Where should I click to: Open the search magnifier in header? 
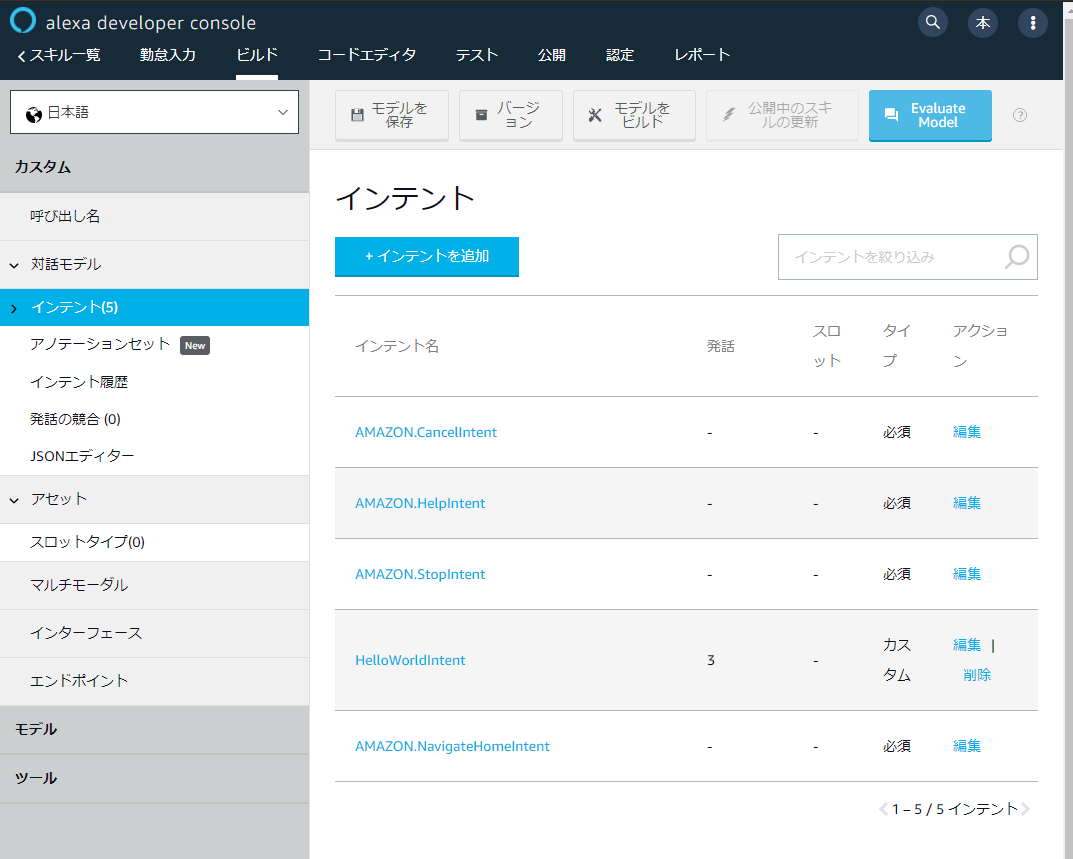(x=932, y=23)
